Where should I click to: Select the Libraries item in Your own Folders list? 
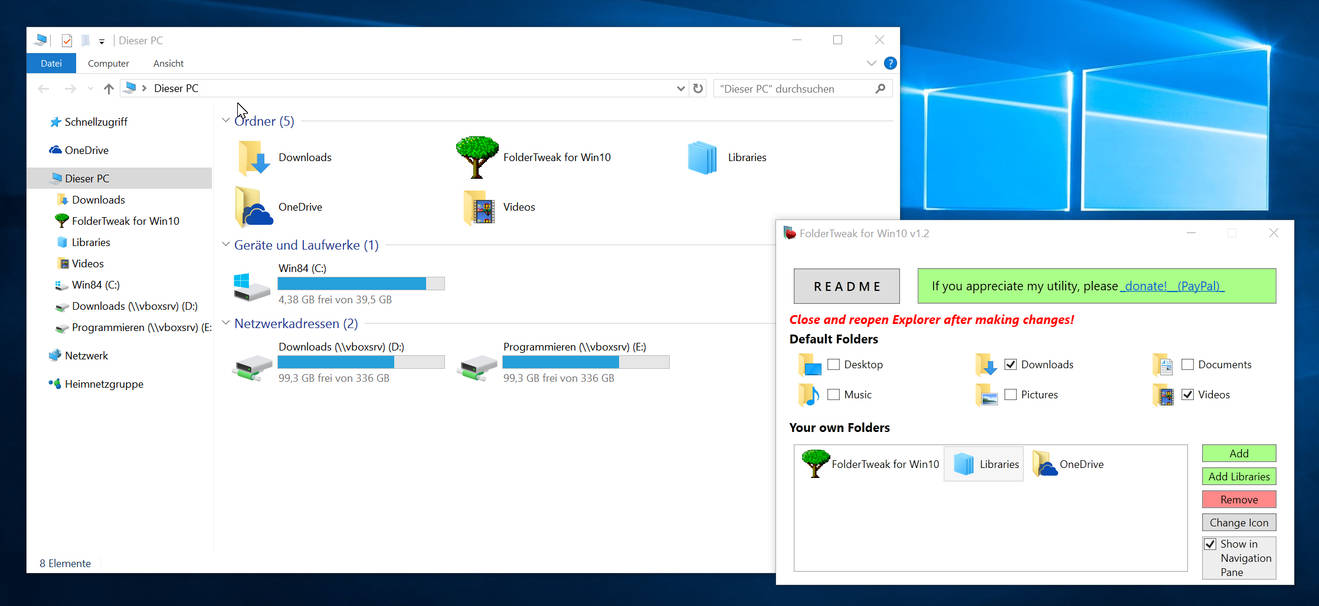(x=984, y=464)
